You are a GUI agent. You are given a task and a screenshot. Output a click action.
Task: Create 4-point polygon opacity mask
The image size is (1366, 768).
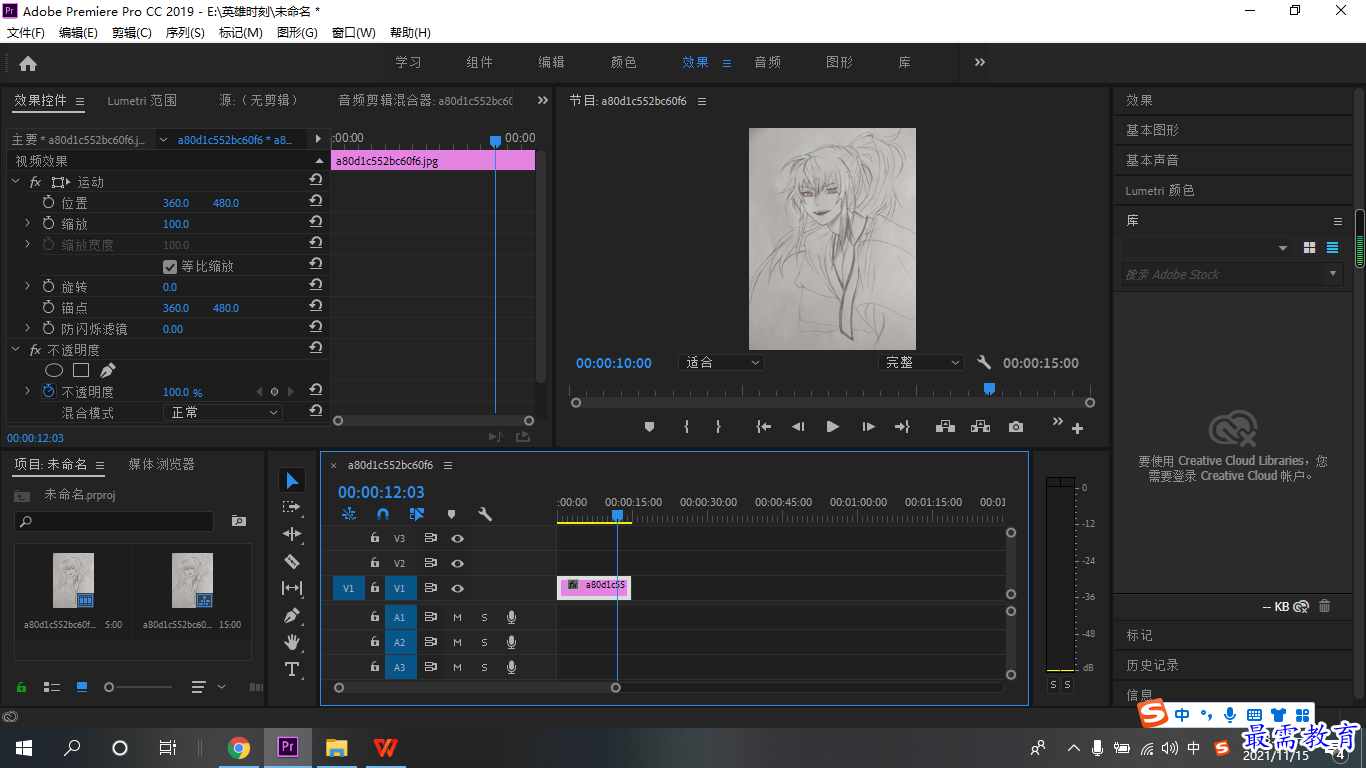pyautogui.click(x=81, y=371)
